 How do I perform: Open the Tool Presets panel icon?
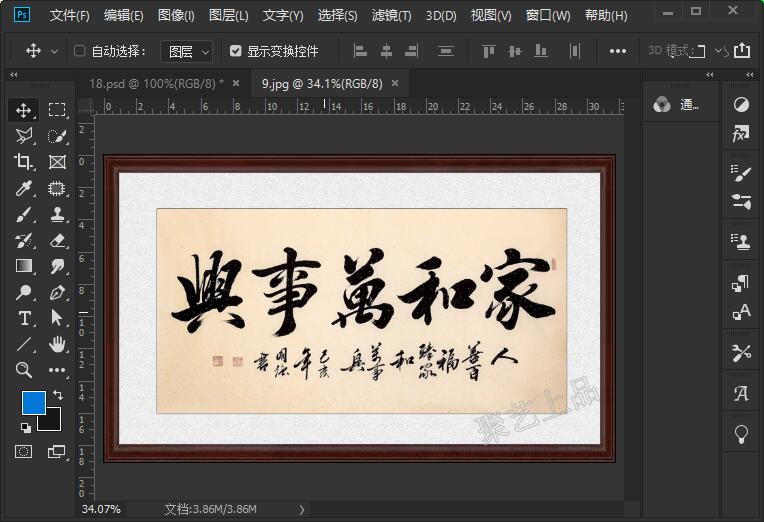tap(741, 353)
